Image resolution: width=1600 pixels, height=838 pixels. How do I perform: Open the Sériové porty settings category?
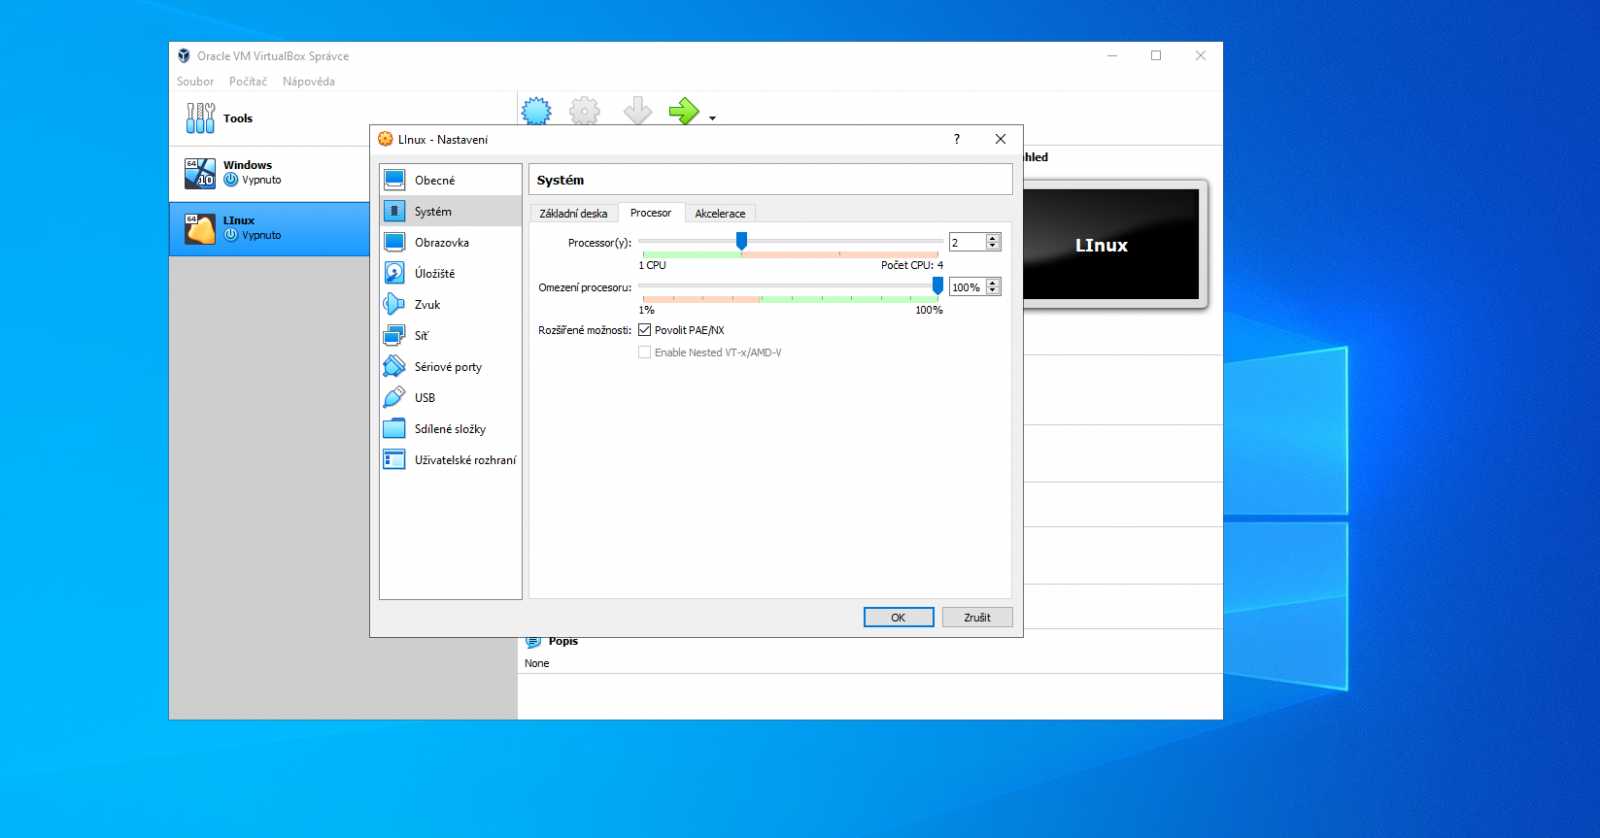(451, 366)
